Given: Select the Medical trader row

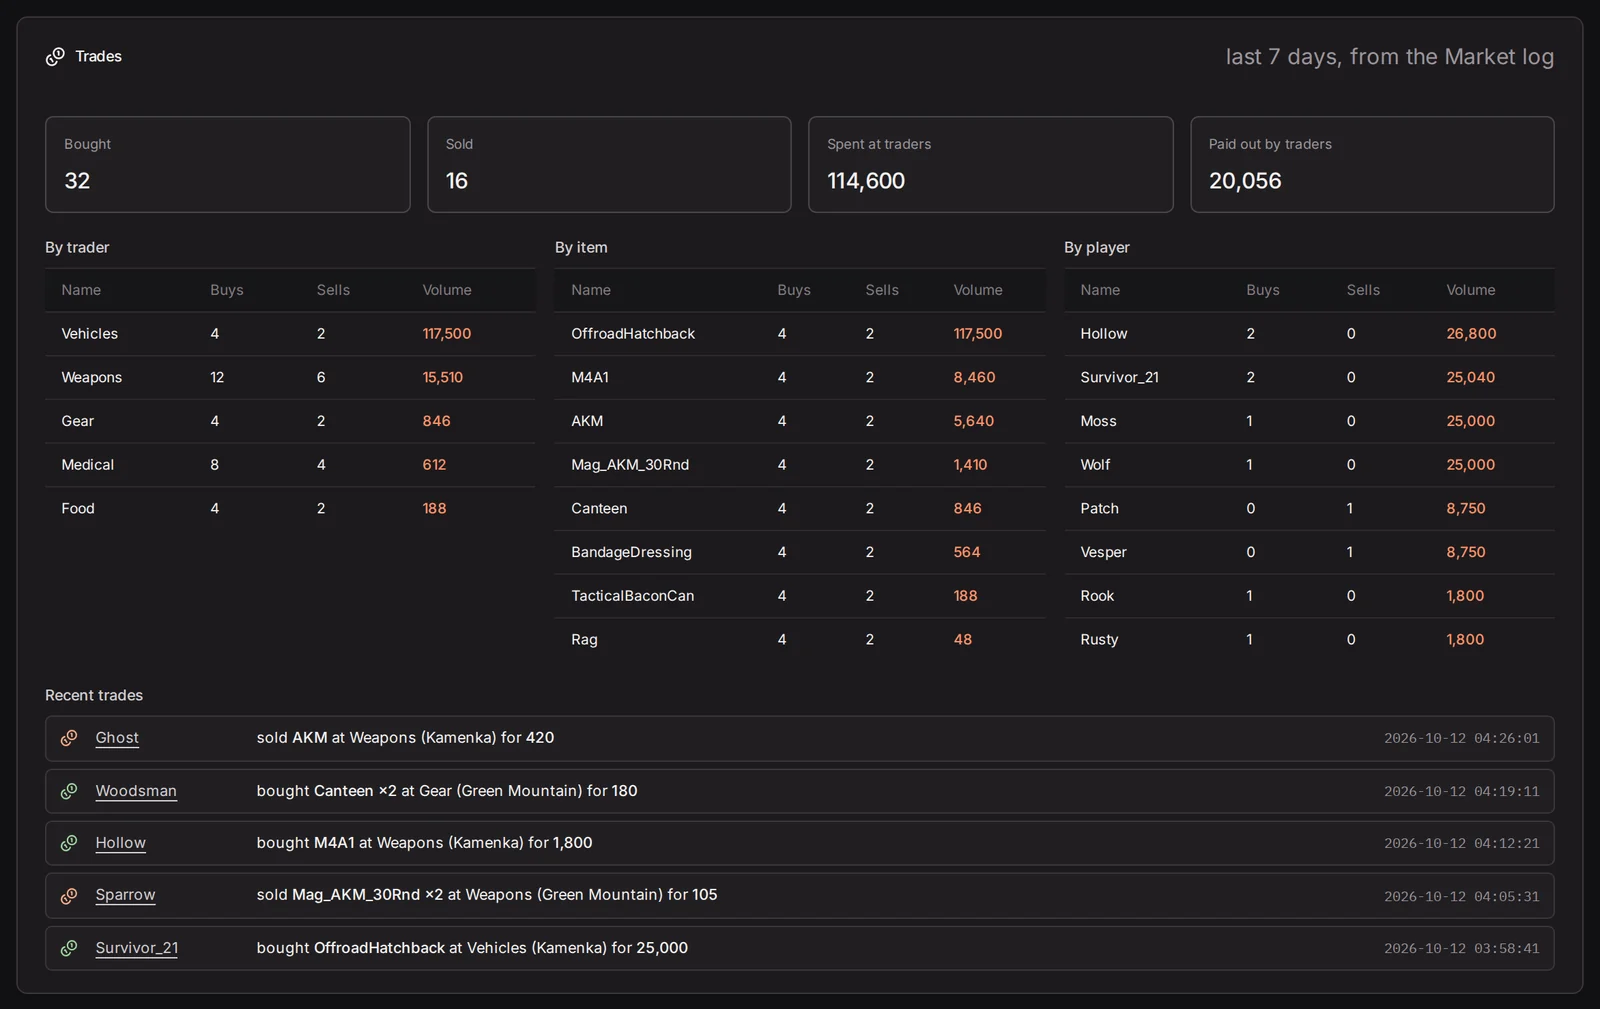Looking at the screenshot, I should [290, 465].
